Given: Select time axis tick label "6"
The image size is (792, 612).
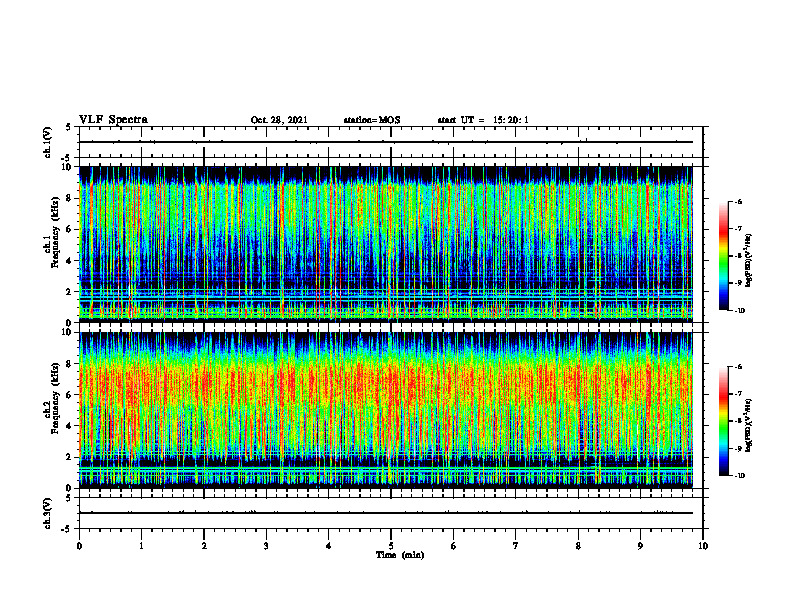Looking at the screenshot, I should tap(454, 546).
